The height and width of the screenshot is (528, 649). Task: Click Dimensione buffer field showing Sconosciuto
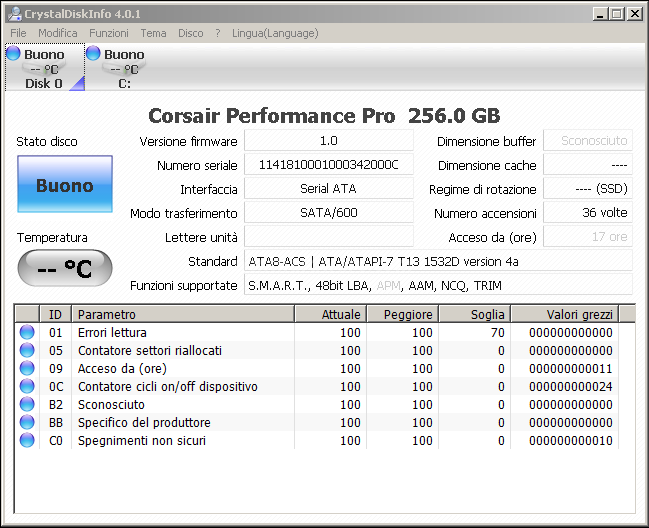pos(588,141)
